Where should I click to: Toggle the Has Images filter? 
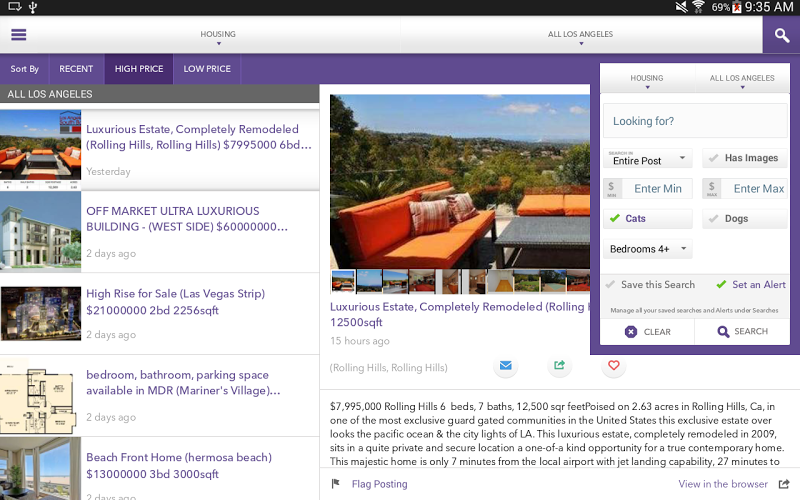(x=744, y=158)
